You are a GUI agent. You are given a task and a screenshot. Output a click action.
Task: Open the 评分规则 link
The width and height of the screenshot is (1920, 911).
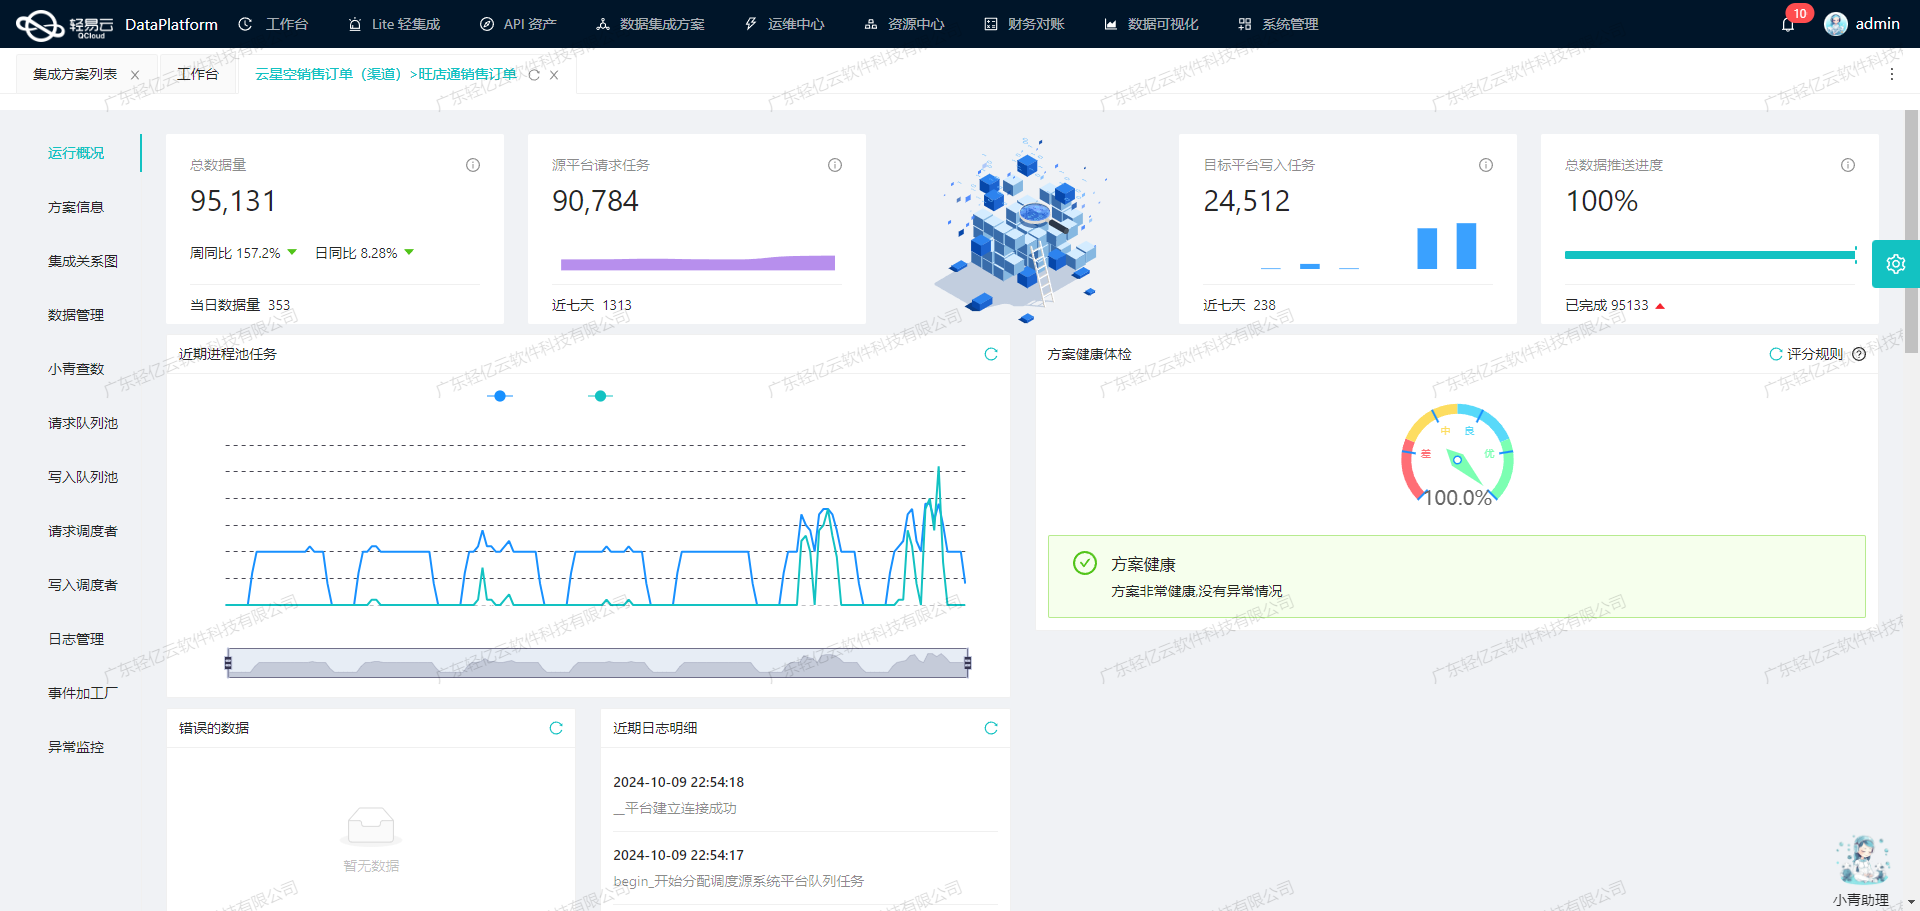[x=1814, y=354]
